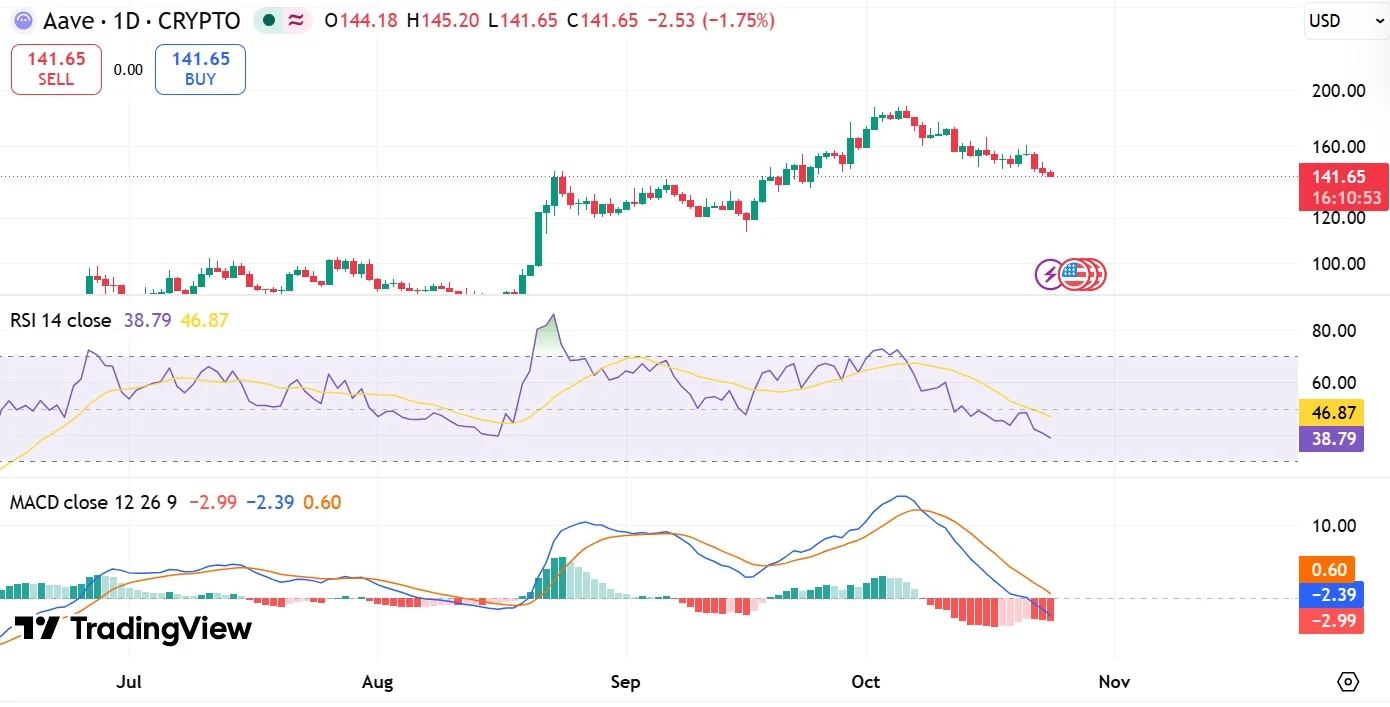Click the Aave coin logo icon

[x=22, y=20]
